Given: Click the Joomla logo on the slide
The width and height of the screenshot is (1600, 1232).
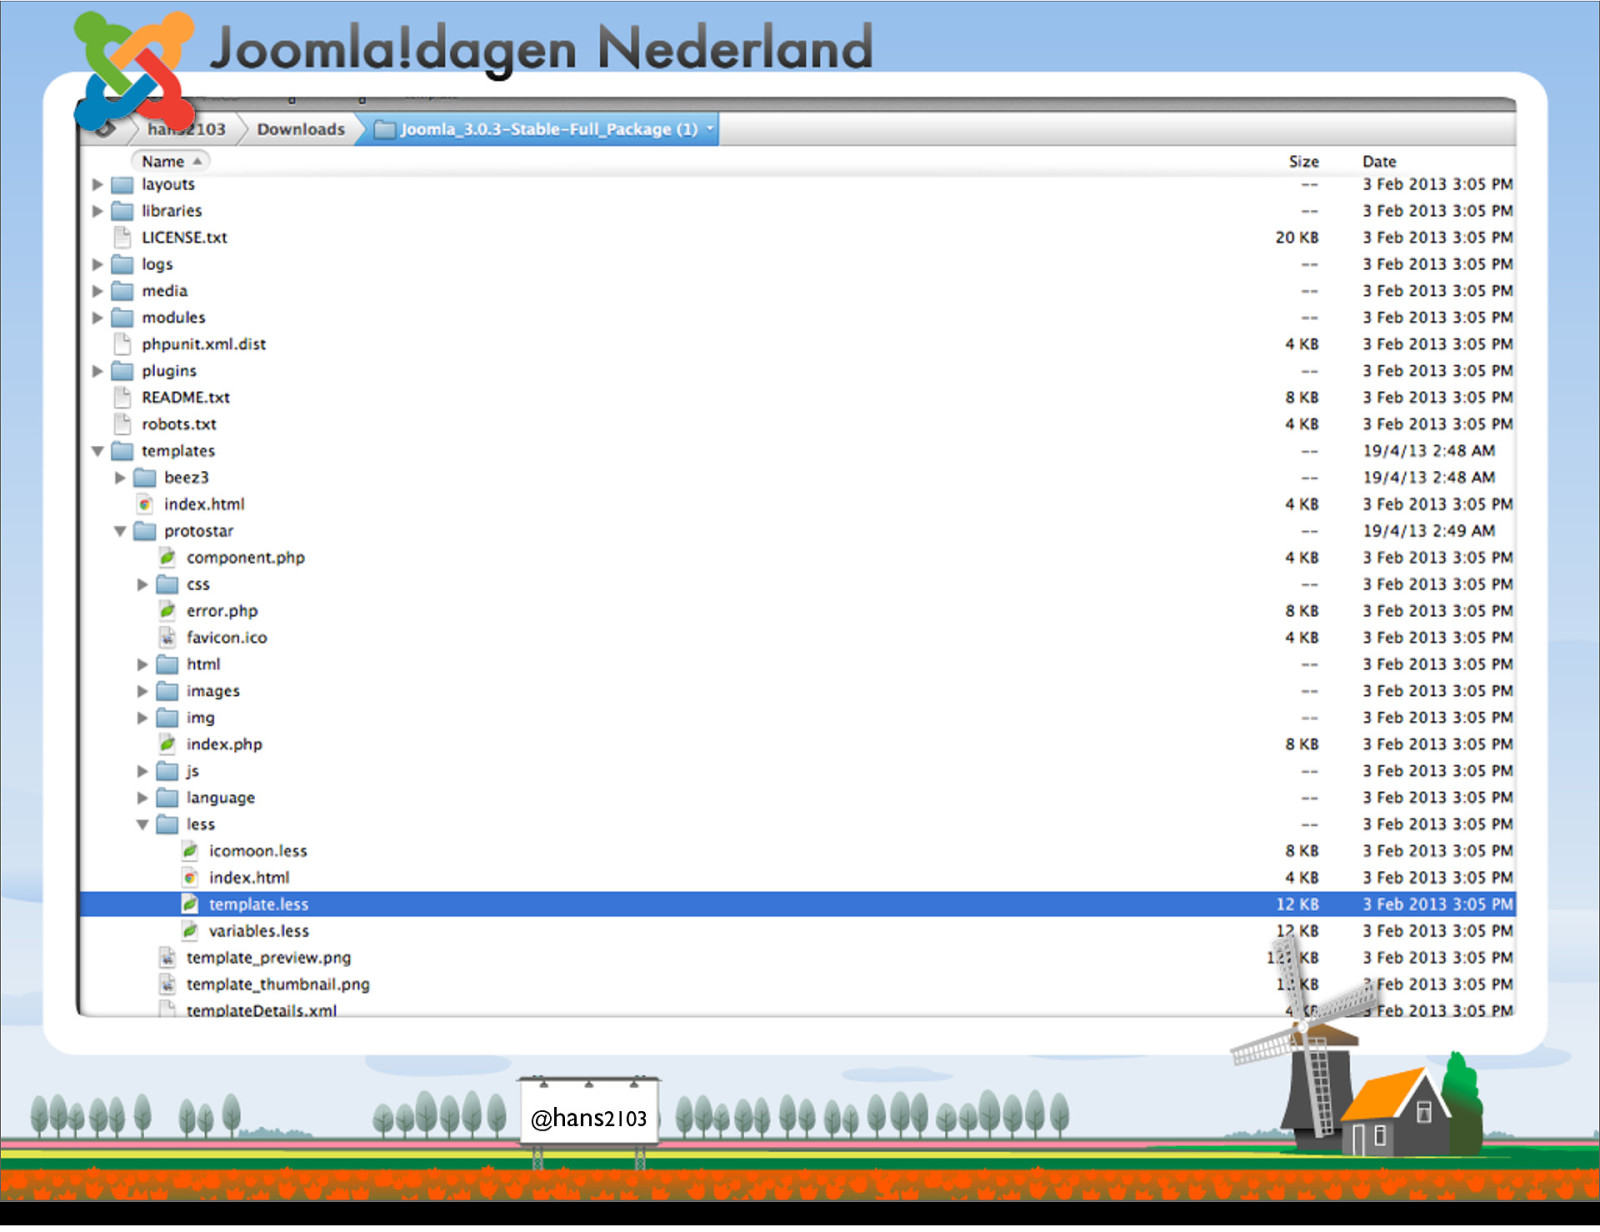Looking at the screenshot, I should point(135,70).
